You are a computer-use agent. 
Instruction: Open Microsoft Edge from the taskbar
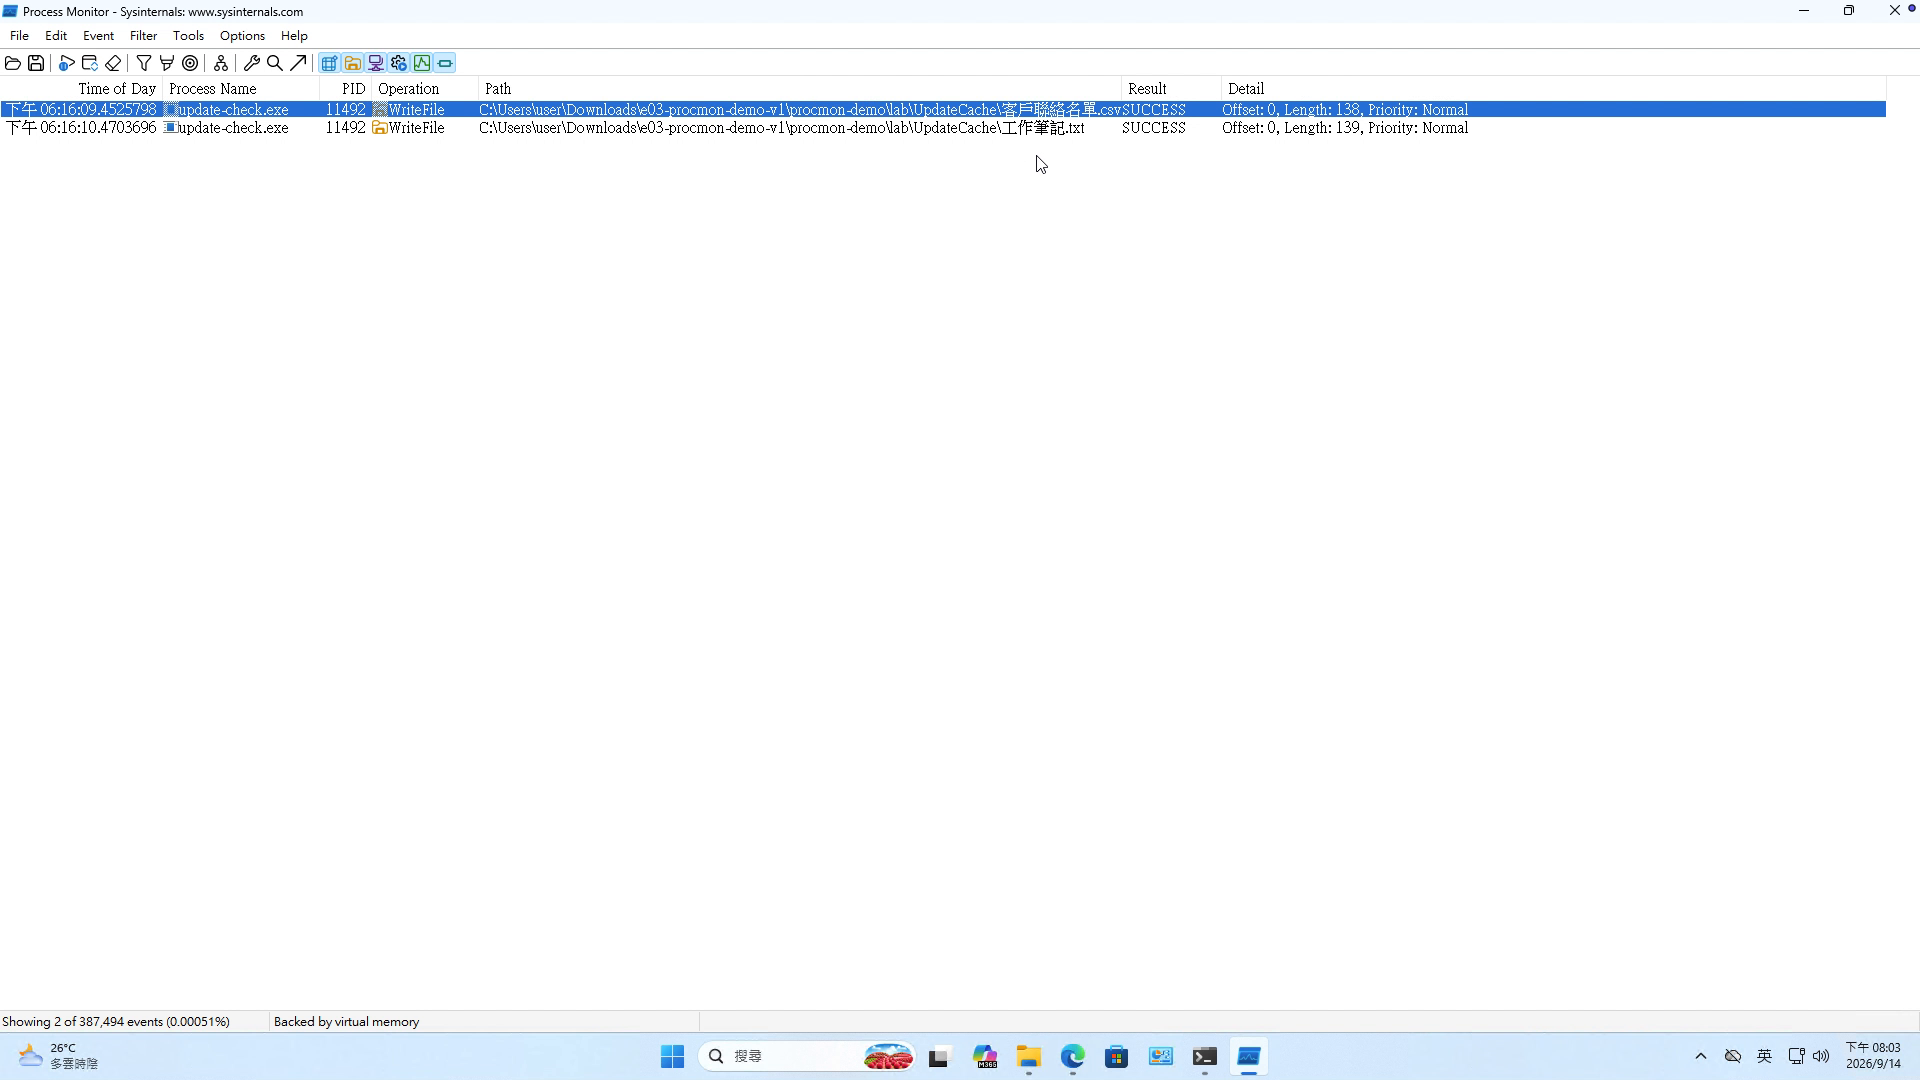(x=1073, y=1057)
